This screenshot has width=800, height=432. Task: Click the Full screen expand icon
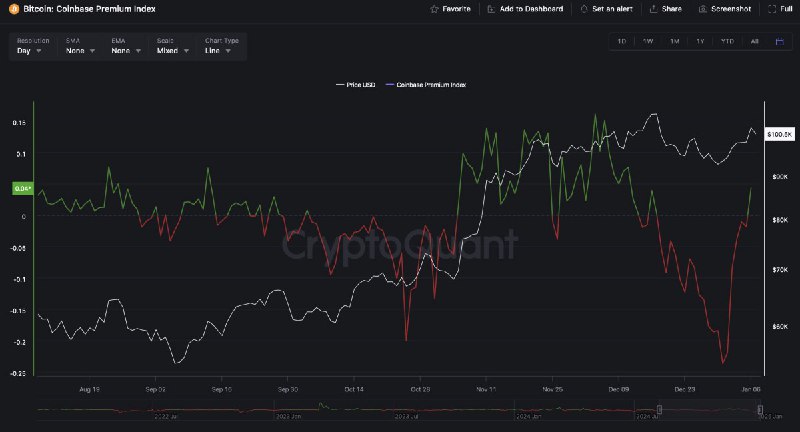click(x=772, y=9)
